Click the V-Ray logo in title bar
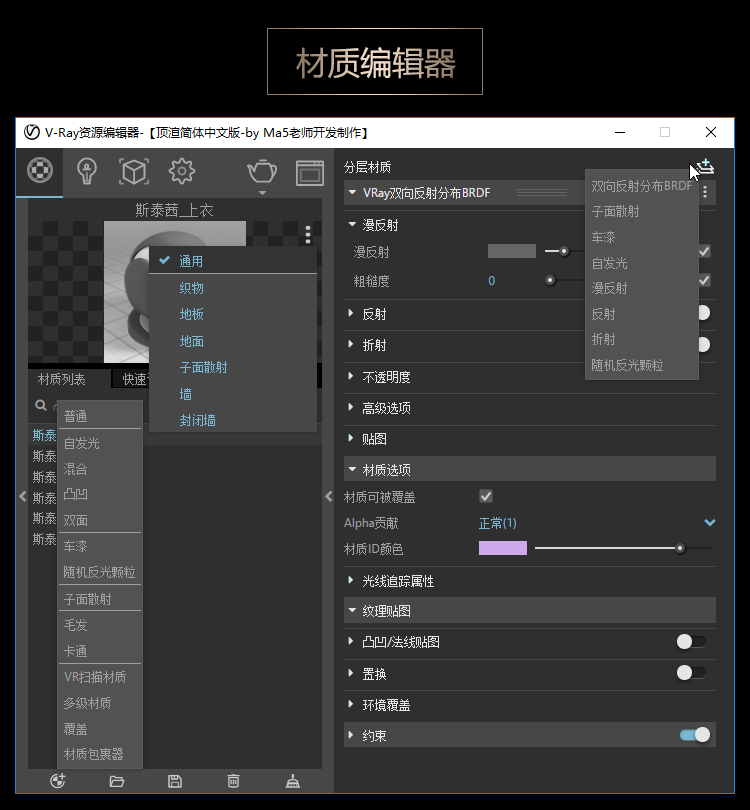Screen dimensions: 750x810 pyautogui.click(x=32, y=132)
